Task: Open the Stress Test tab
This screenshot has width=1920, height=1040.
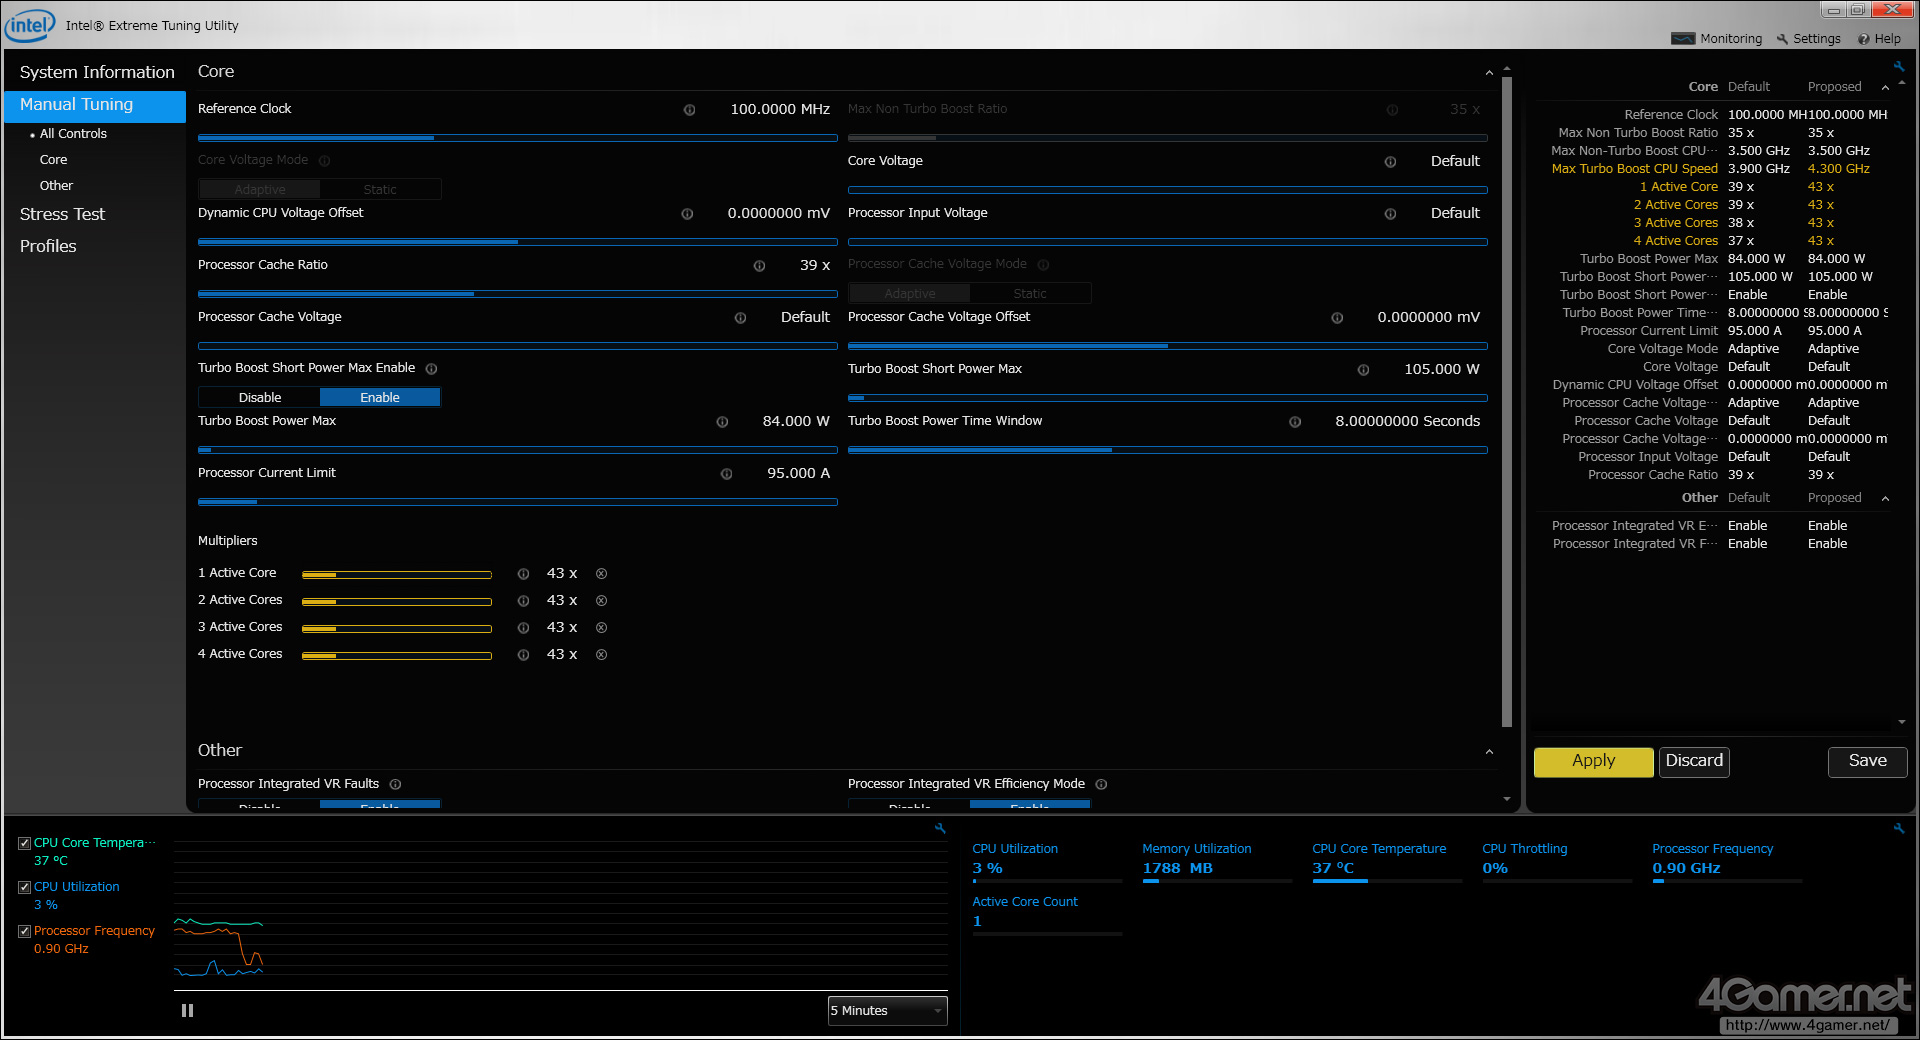Action: click(62, 214)
